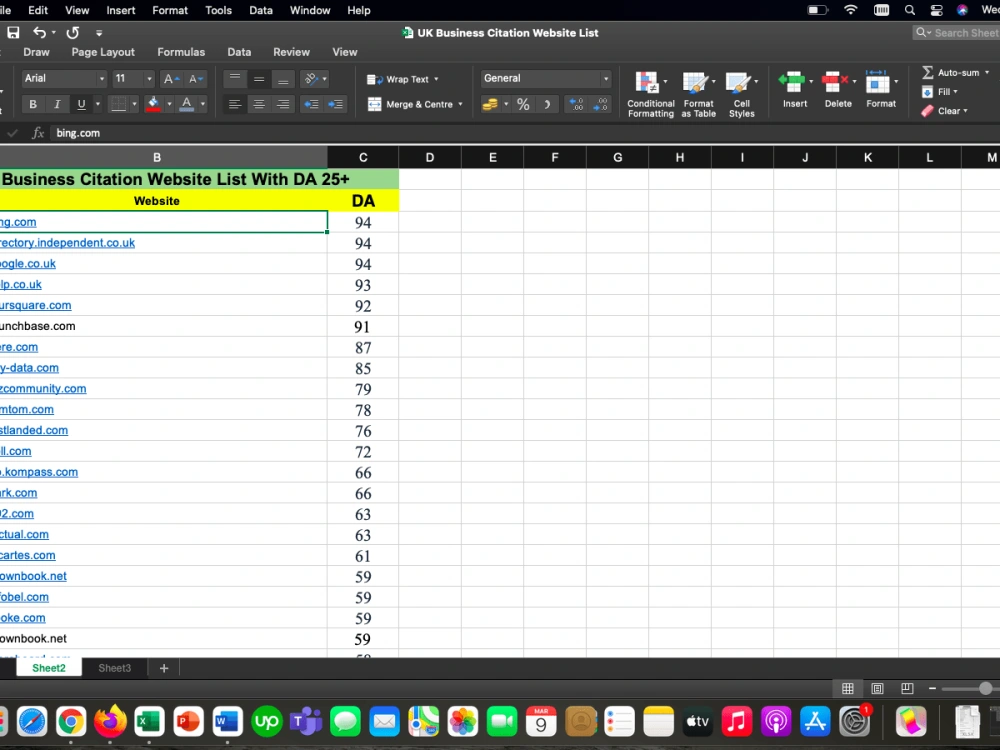Align cell text left
1000x750 pixels.
[235, 104]
